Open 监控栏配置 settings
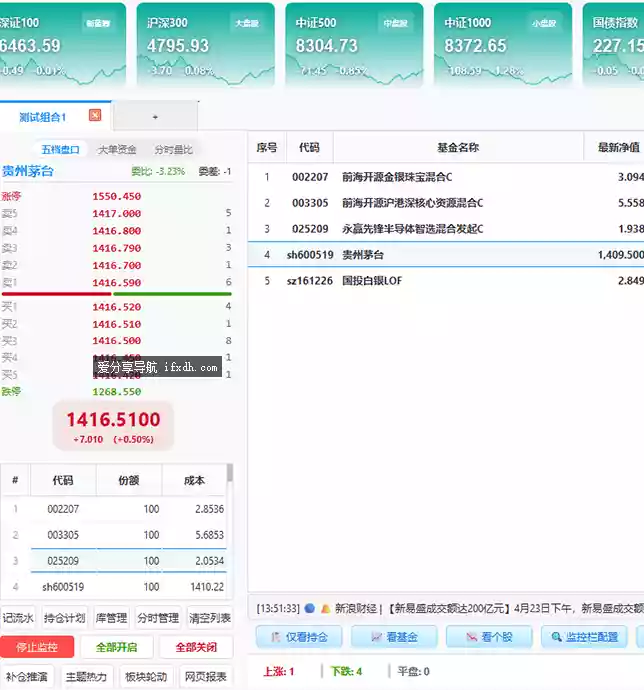This screenshot has width=644, height=690. coord(585,637)
